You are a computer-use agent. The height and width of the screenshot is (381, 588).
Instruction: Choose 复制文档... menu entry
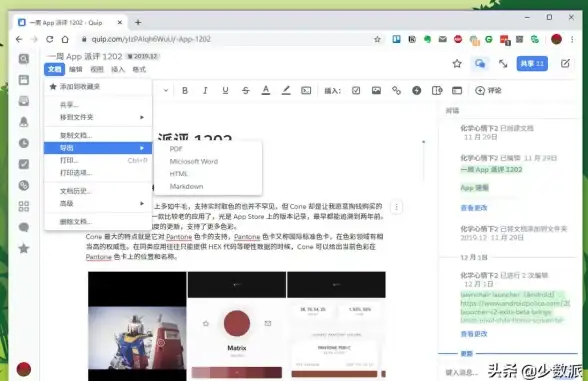point(98,135)
